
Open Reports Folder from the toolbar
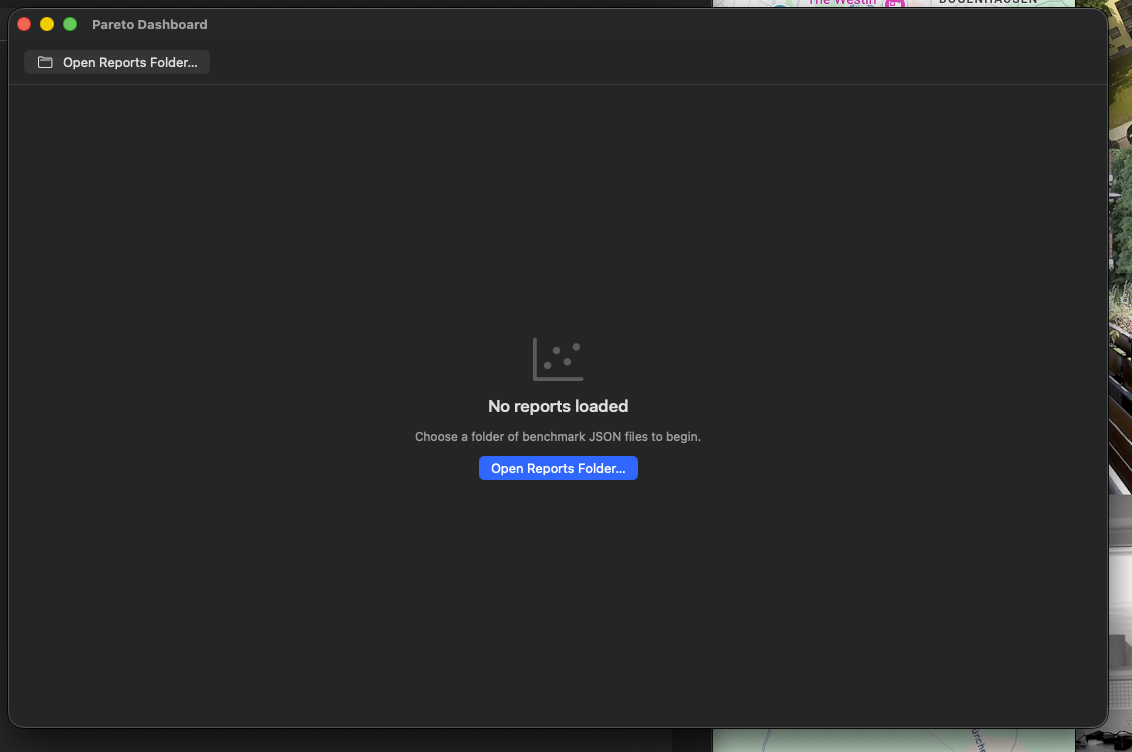(117, 62)
